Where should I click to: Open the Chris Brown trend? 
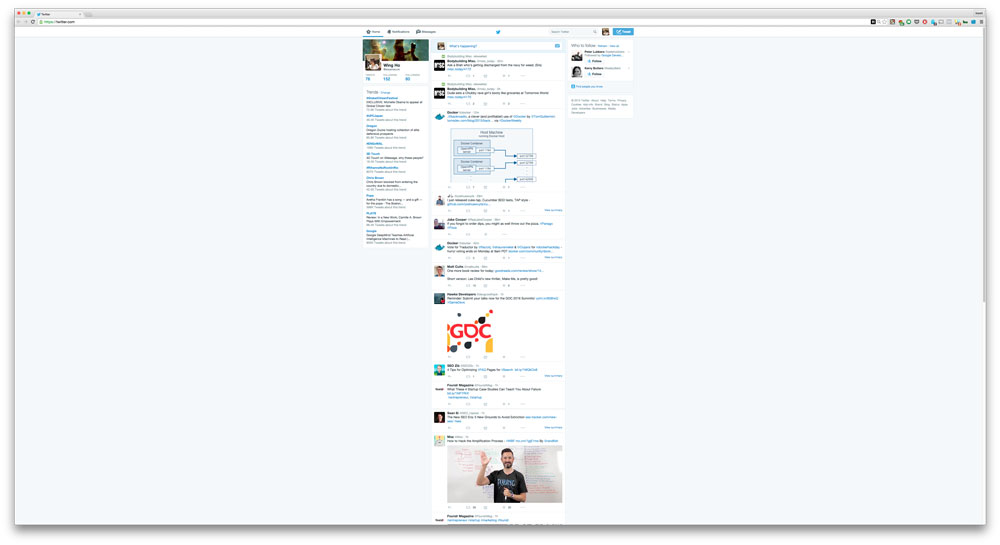pyautogui.click(x=375, y=178)
